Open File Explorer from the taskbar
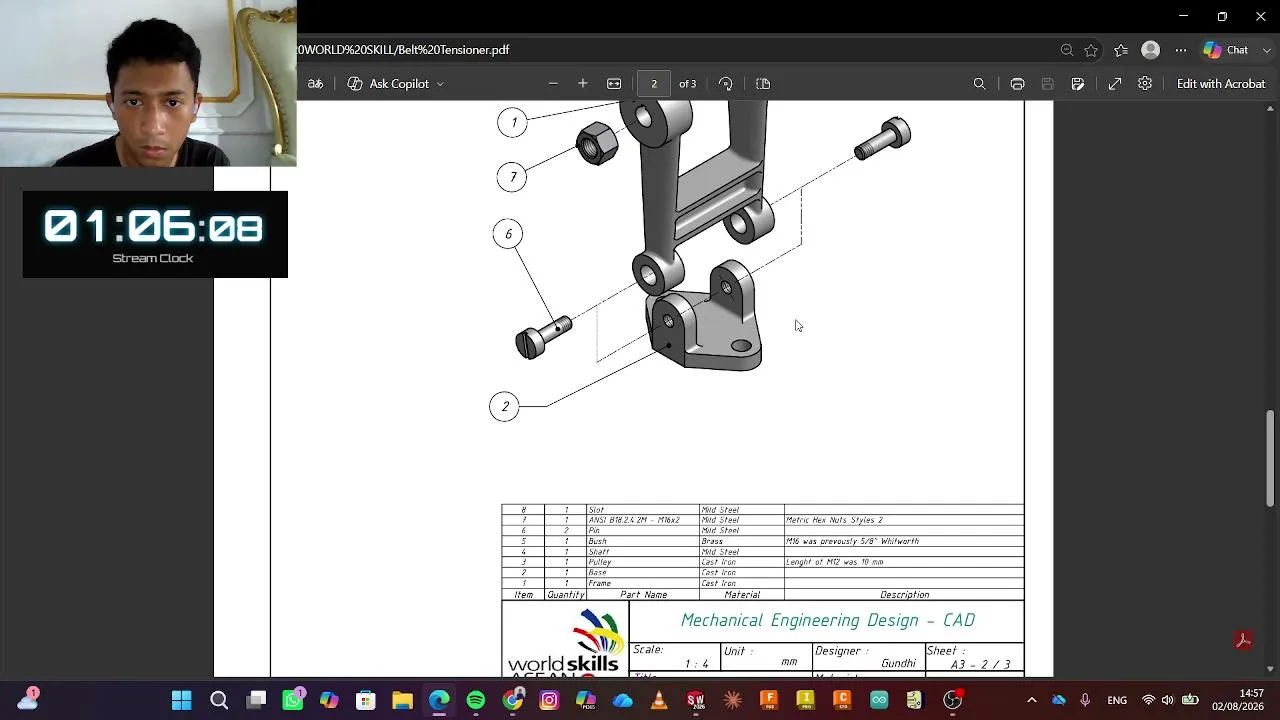Viewport: 1280px width, 720px height. click(402, 700)
